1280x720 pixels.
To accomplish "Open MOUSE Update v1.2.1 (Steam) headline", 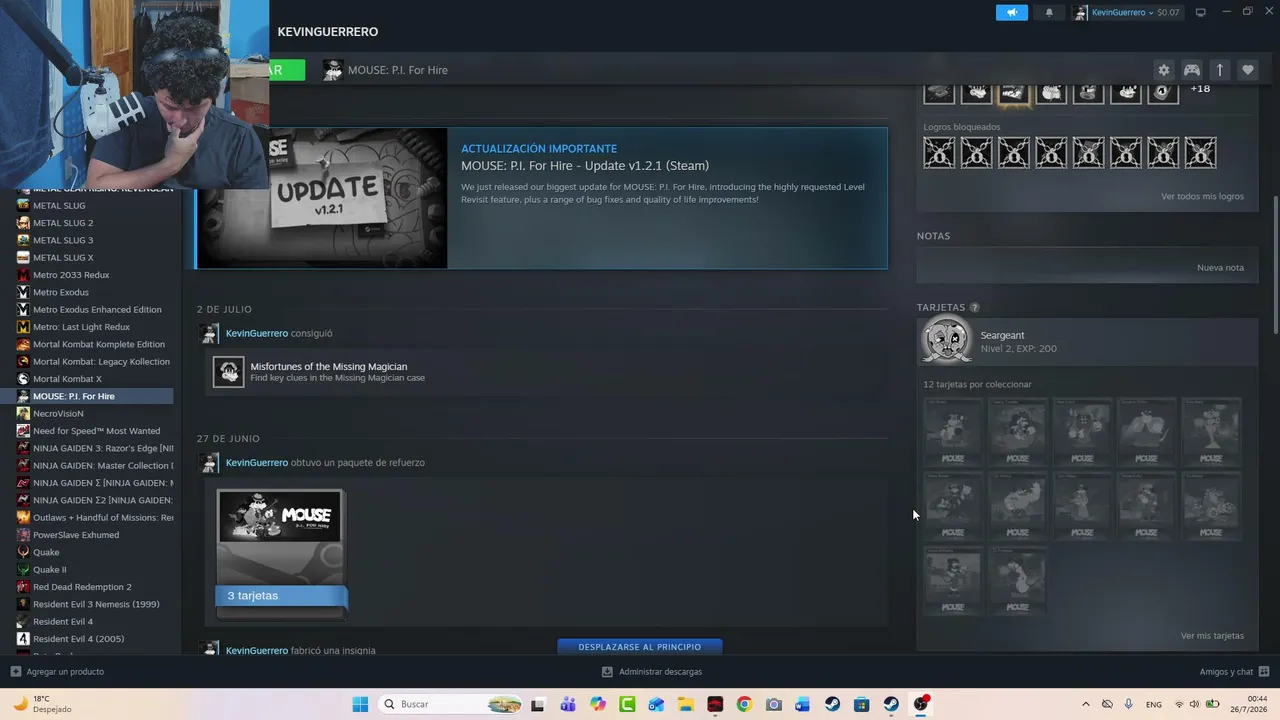I will coord(585,166).
